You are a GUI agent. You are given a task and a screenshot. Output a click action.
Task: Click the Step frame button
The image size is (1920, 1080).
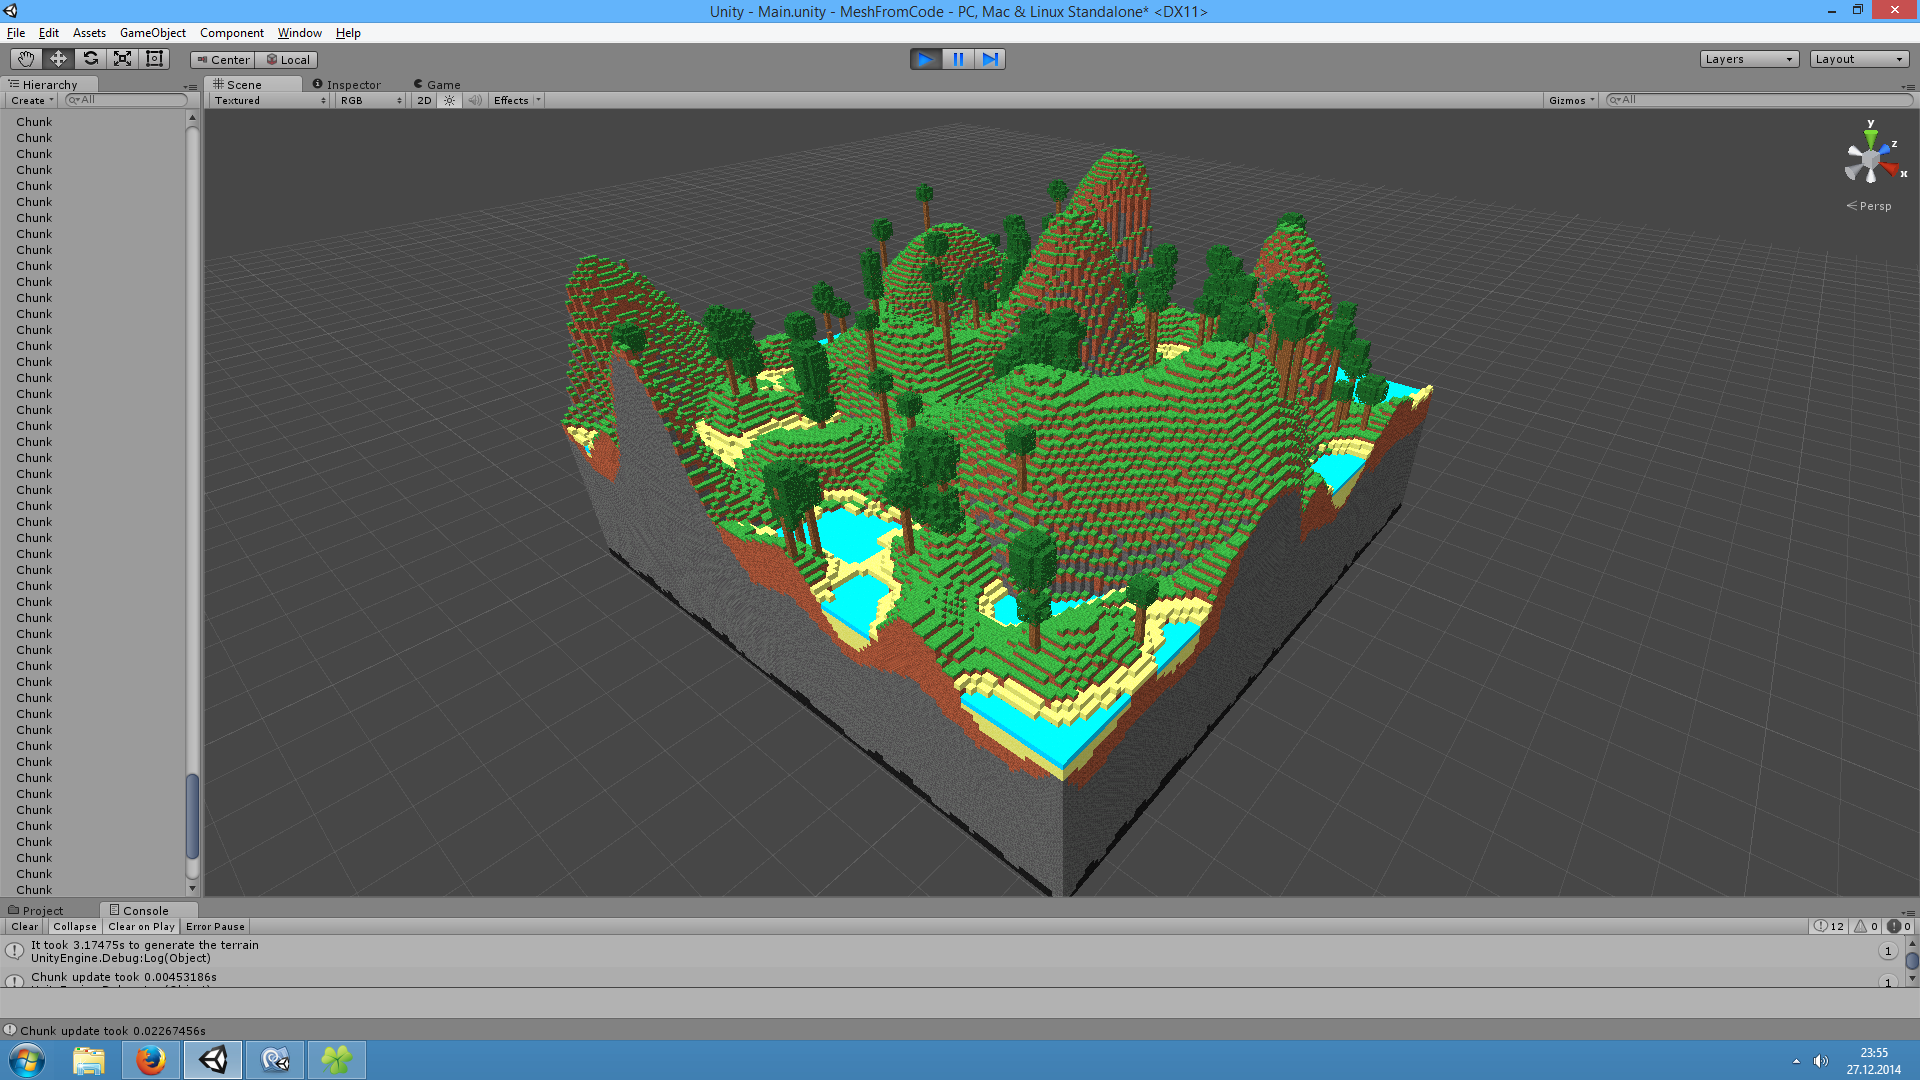[x=990, y=59]
